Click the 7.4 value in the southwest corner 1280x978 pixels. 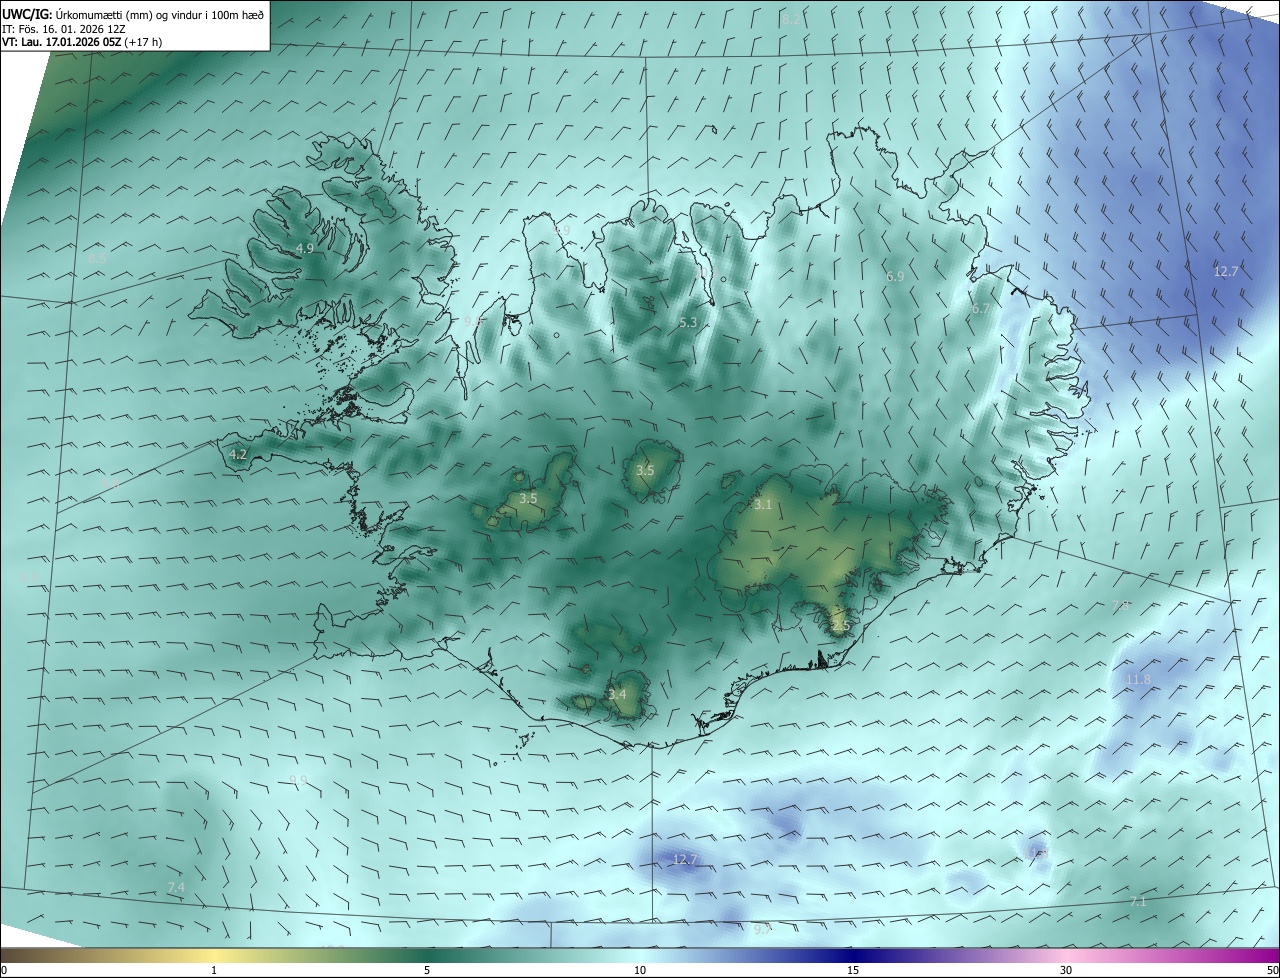point(176,888)
